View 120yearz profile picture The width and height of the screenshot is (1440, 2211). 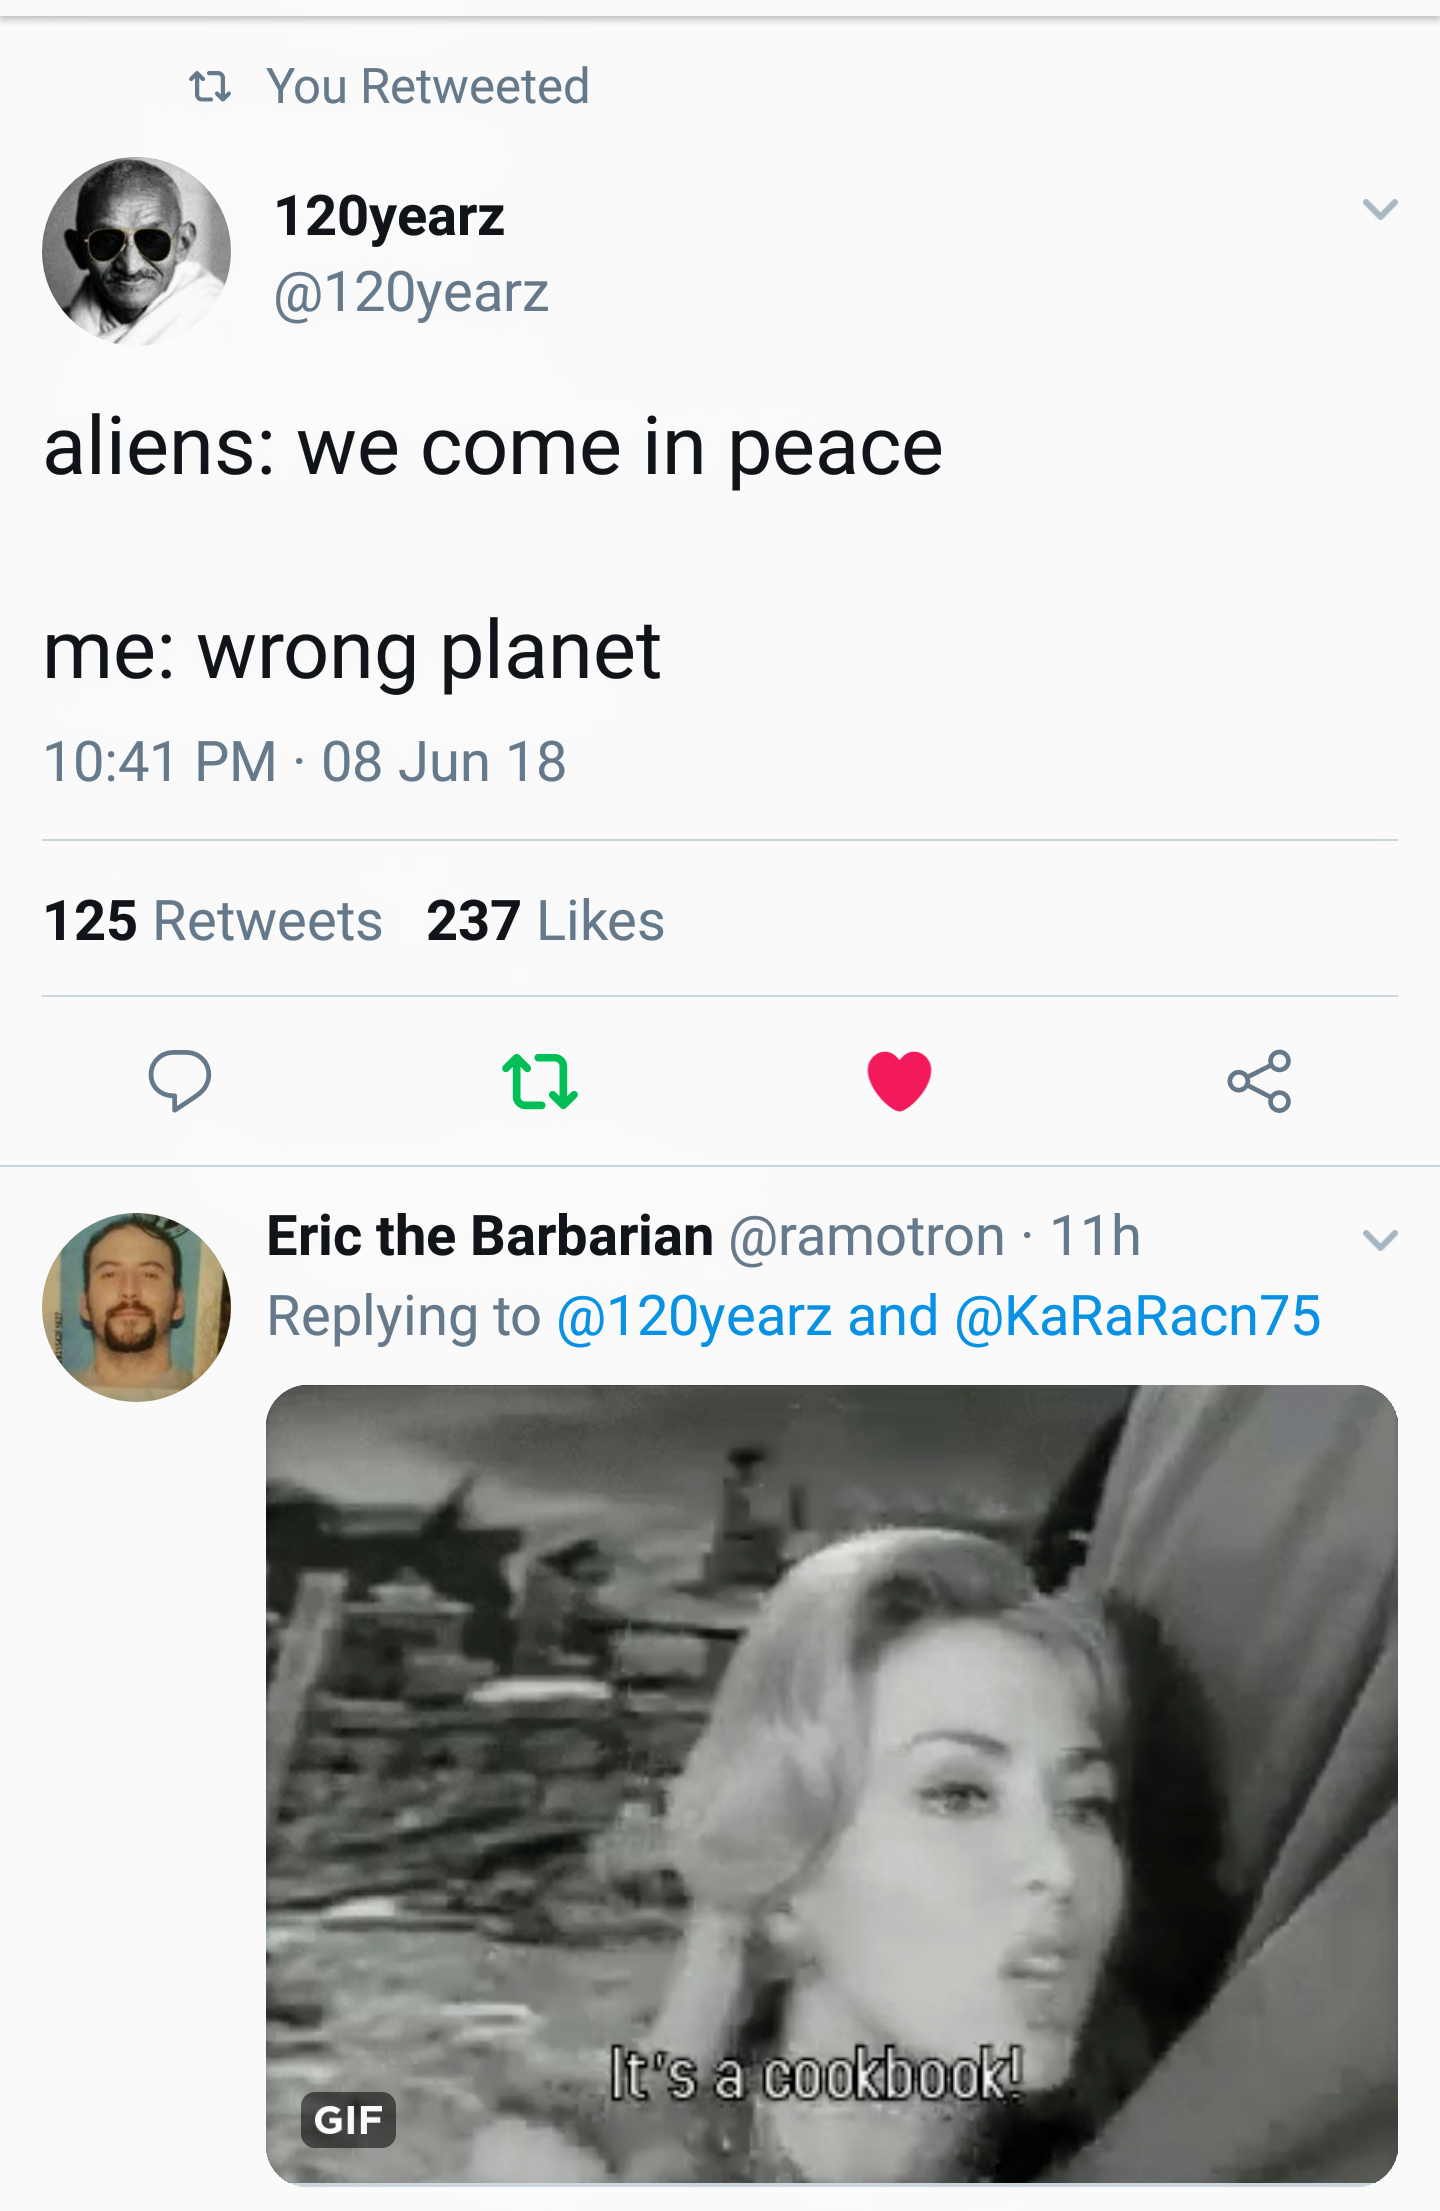pos(137,251)
